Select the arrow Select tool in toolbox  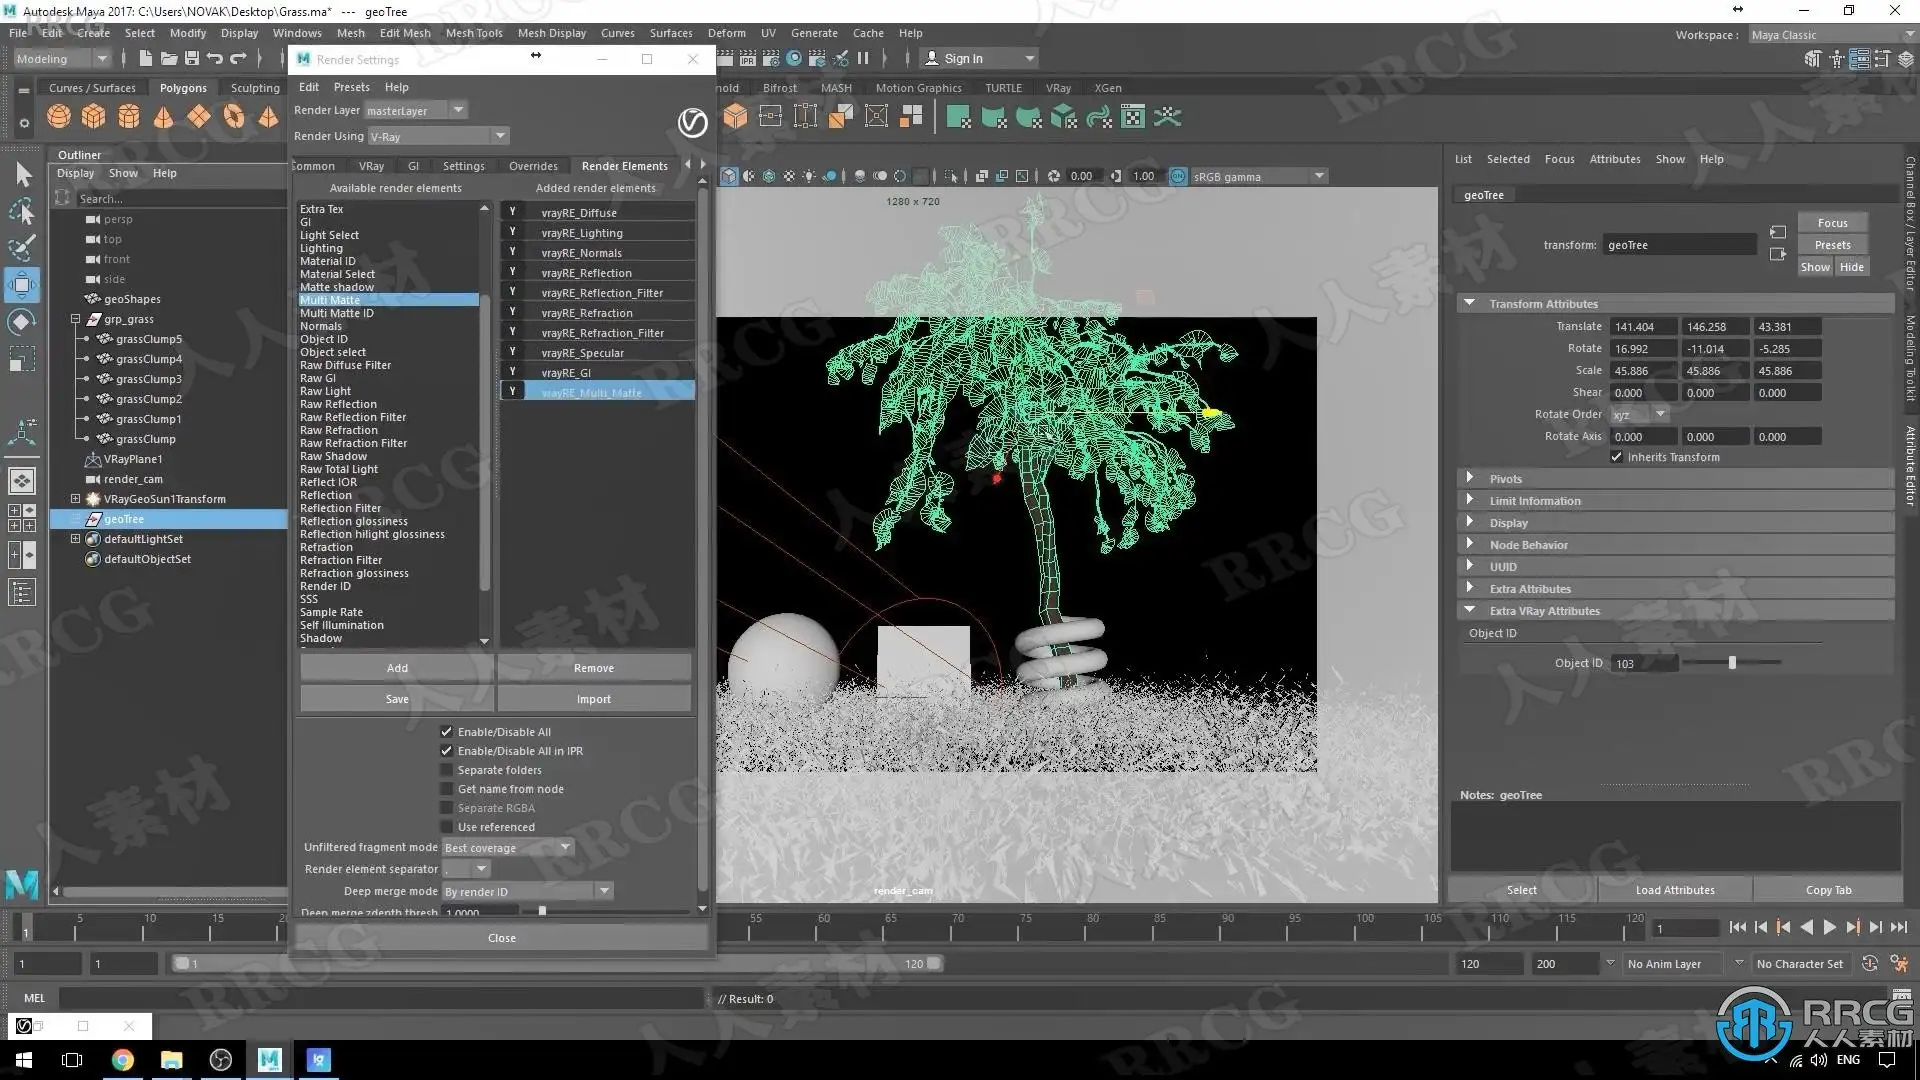pyautogui.click(x=23, y=174)
